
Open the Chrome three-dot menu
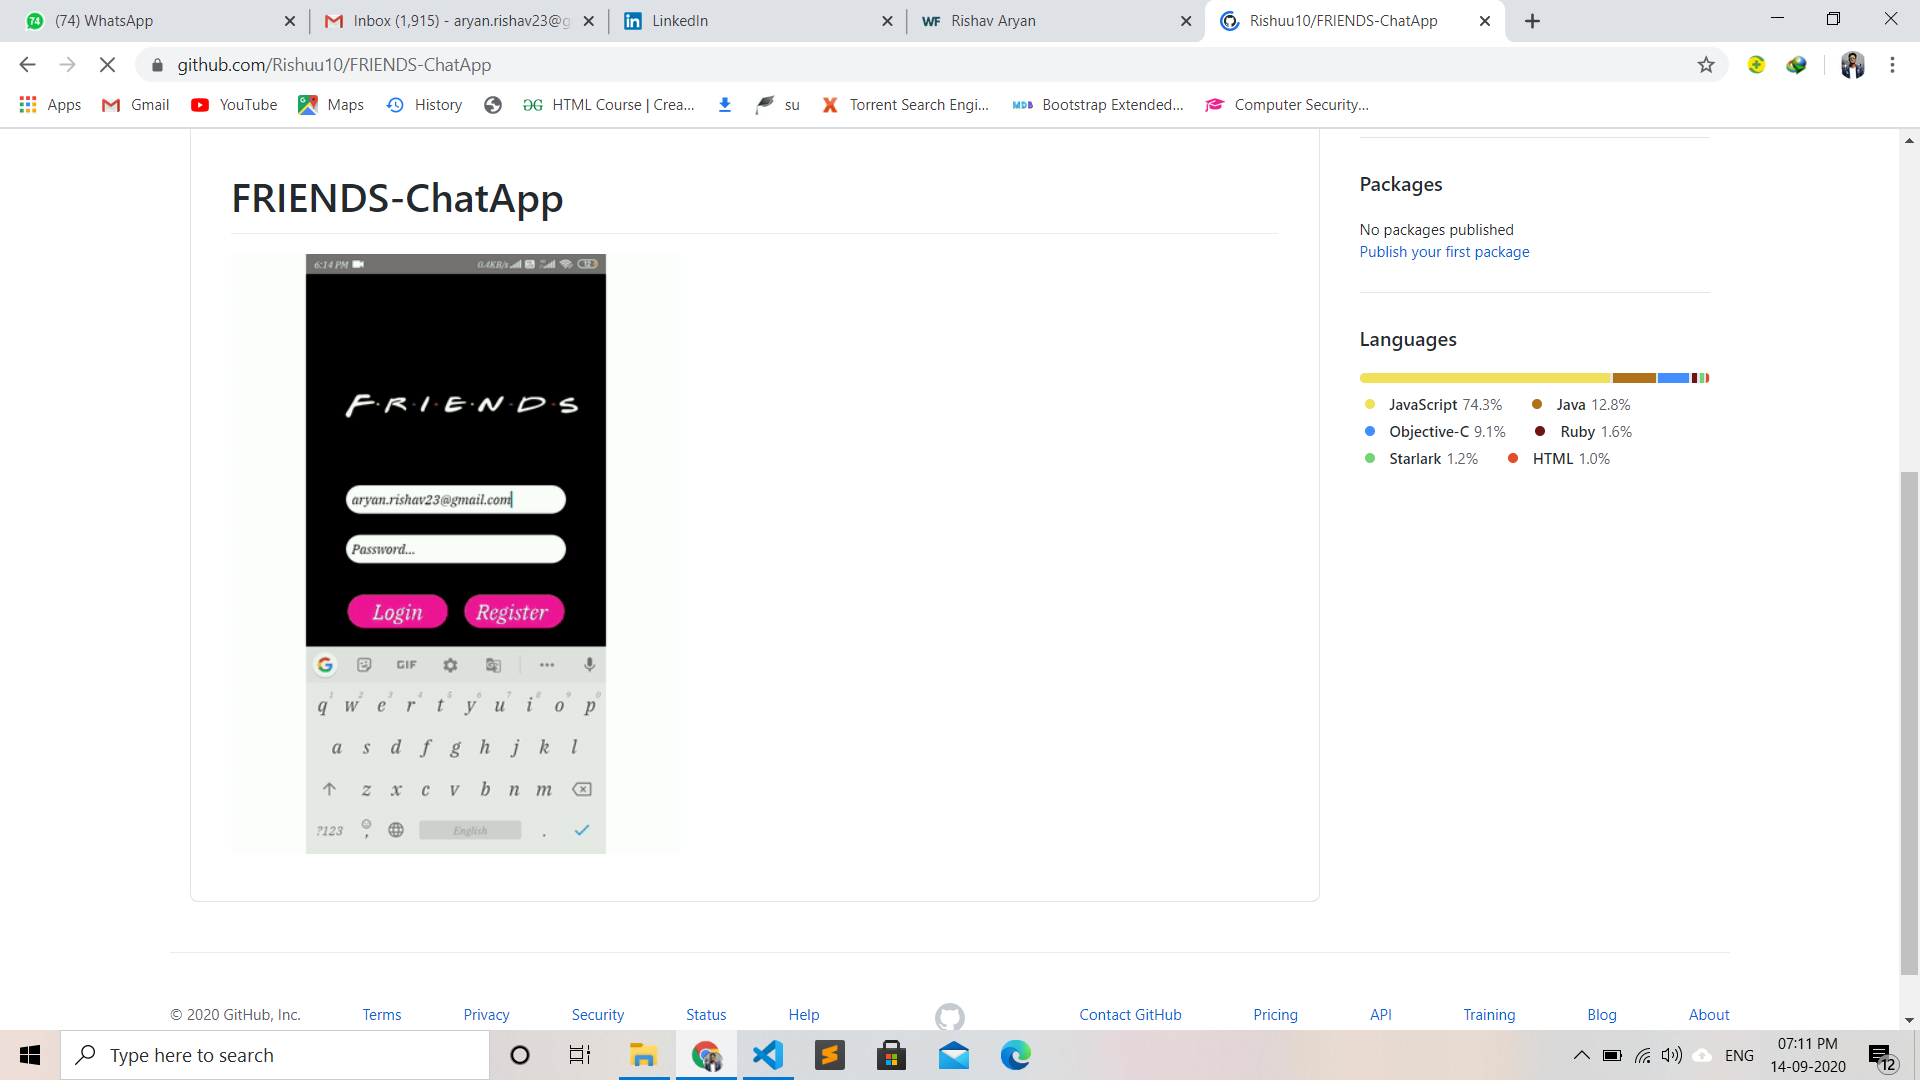pyautogui.click(x=1892, y=65)
